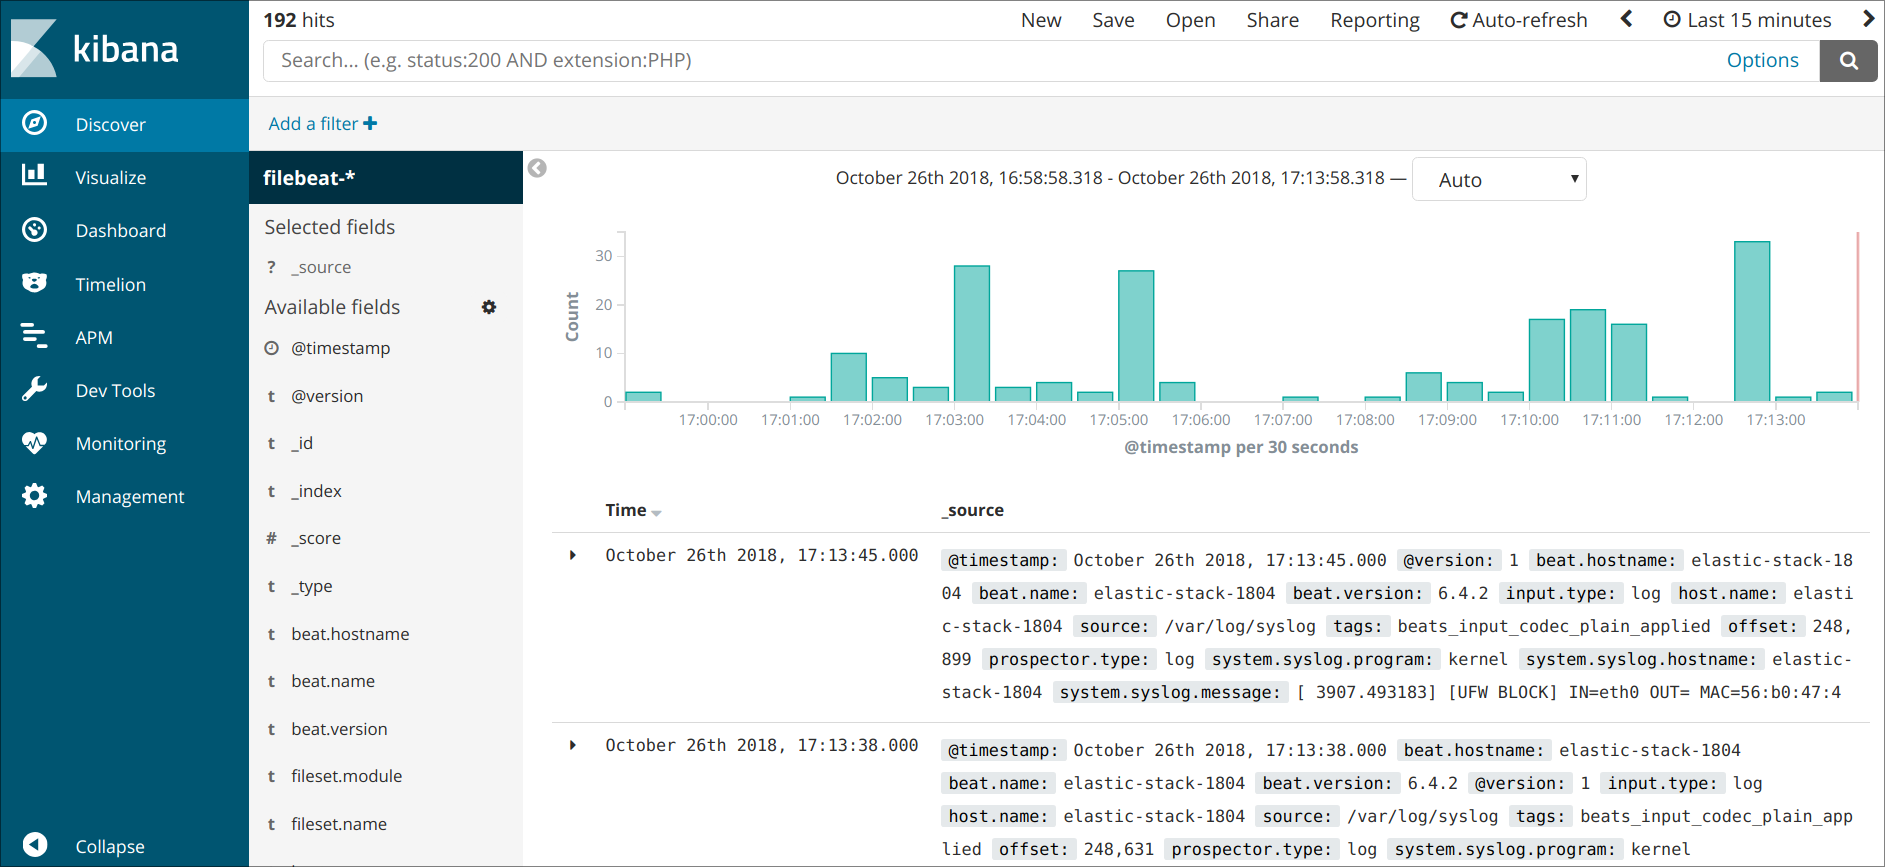1885x867 pixels.
Task: Expand the 17:13:38 log entry
Action: 573,745
